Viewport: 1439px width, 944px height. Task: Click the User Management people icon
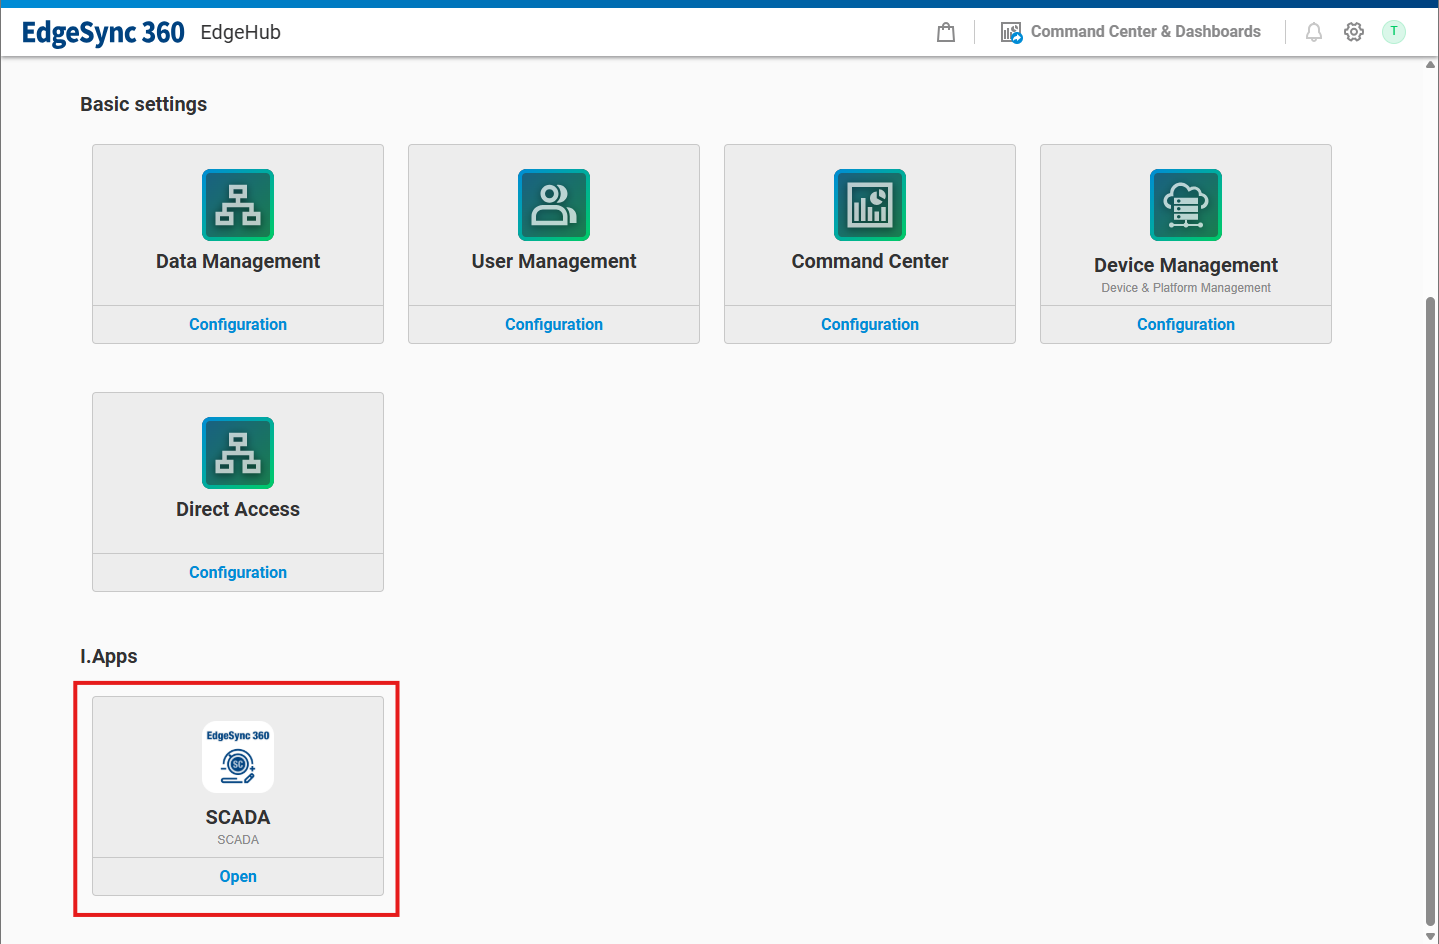(x=554, y=205)
